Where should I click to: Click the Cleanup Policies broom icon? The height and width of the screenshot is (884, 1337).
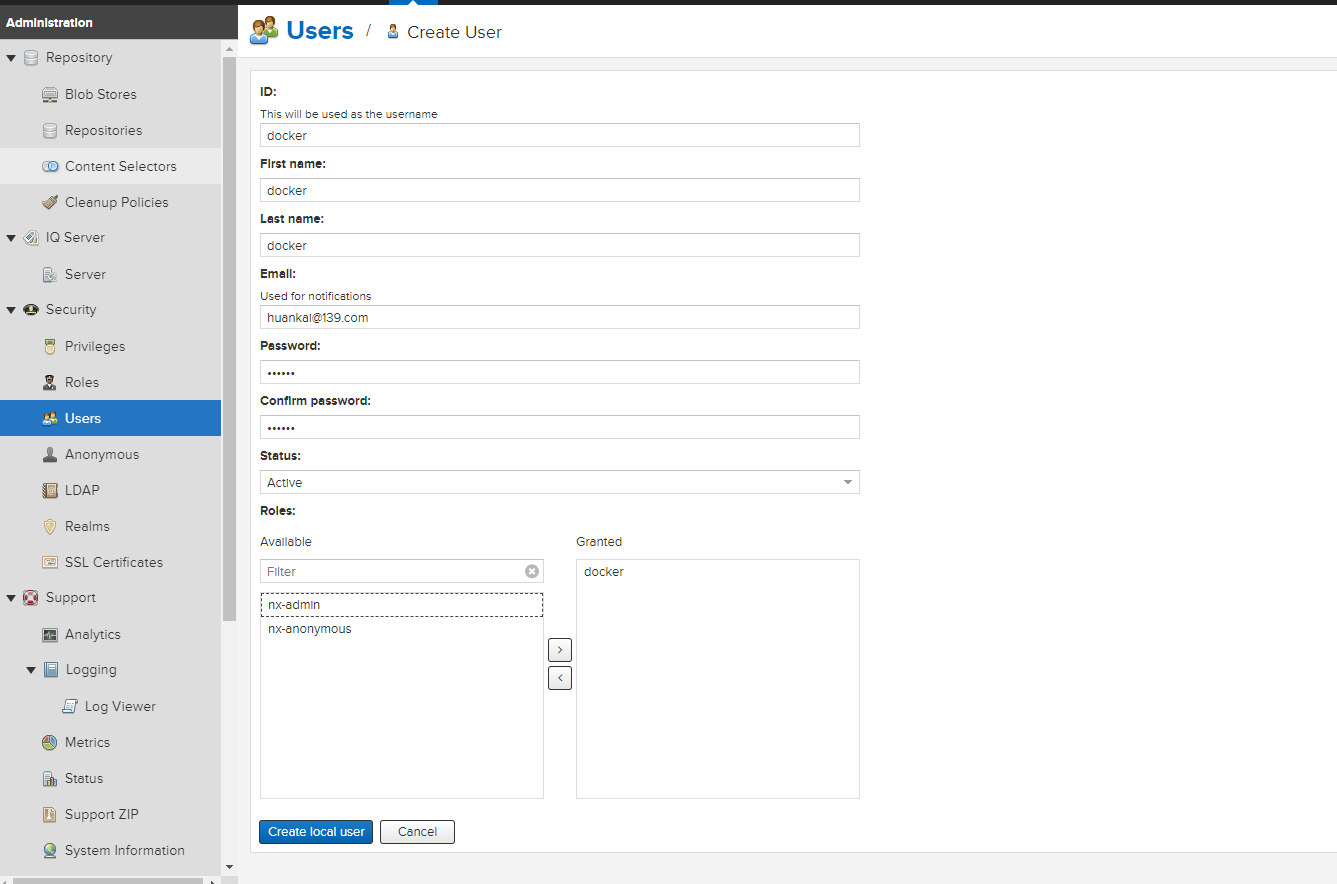coord(50,202)
